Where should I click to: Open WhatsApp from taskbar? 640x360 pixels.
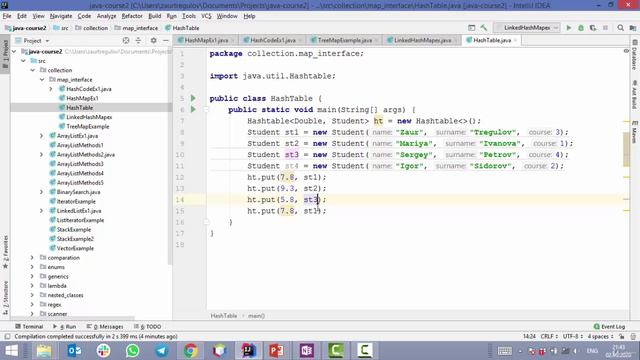[132, 351]
